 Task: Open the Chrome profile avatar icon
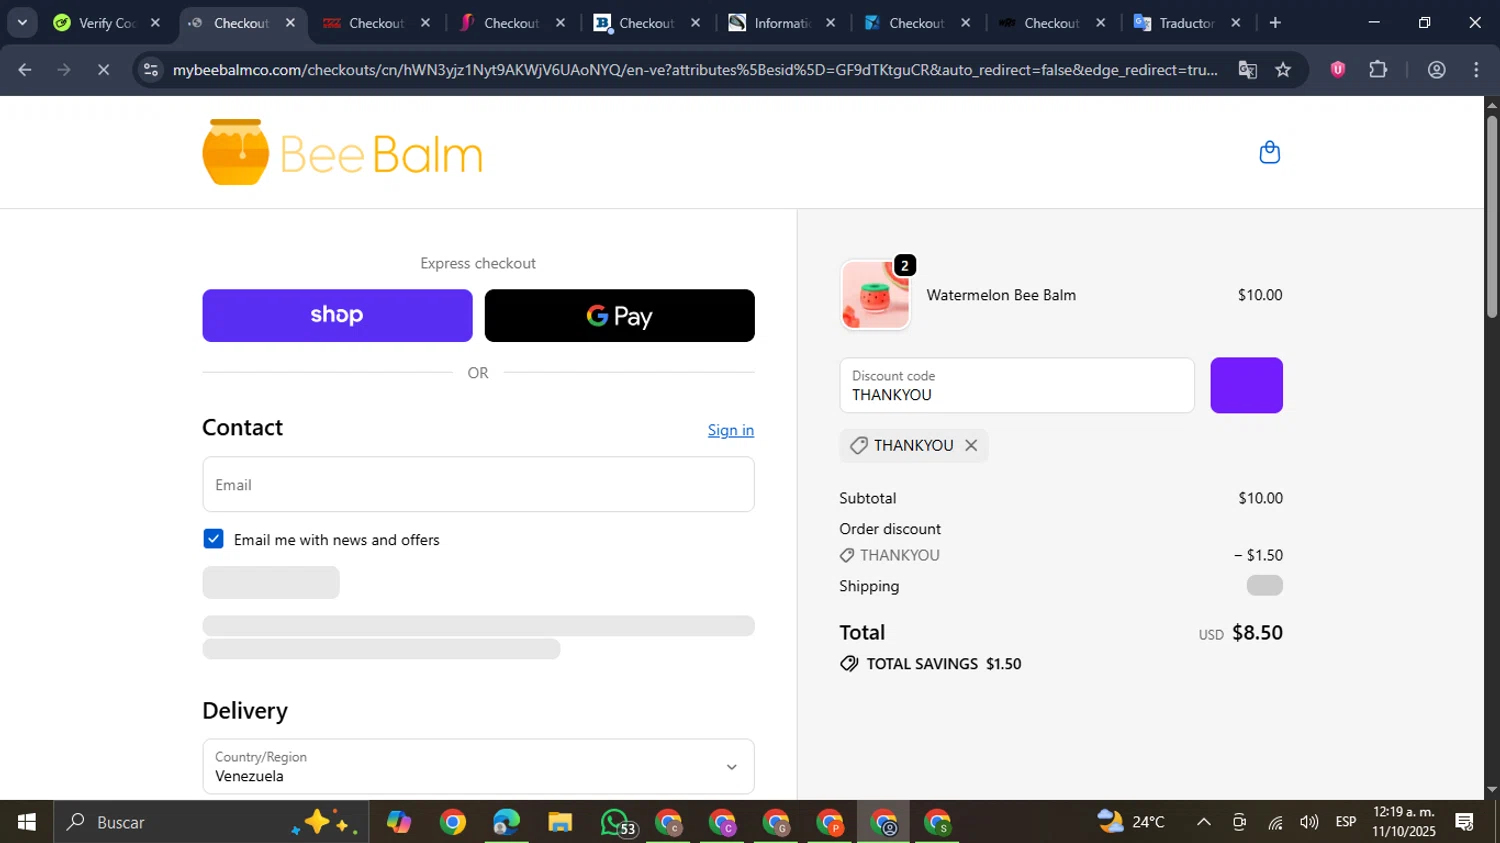[x=1436, y=69]
